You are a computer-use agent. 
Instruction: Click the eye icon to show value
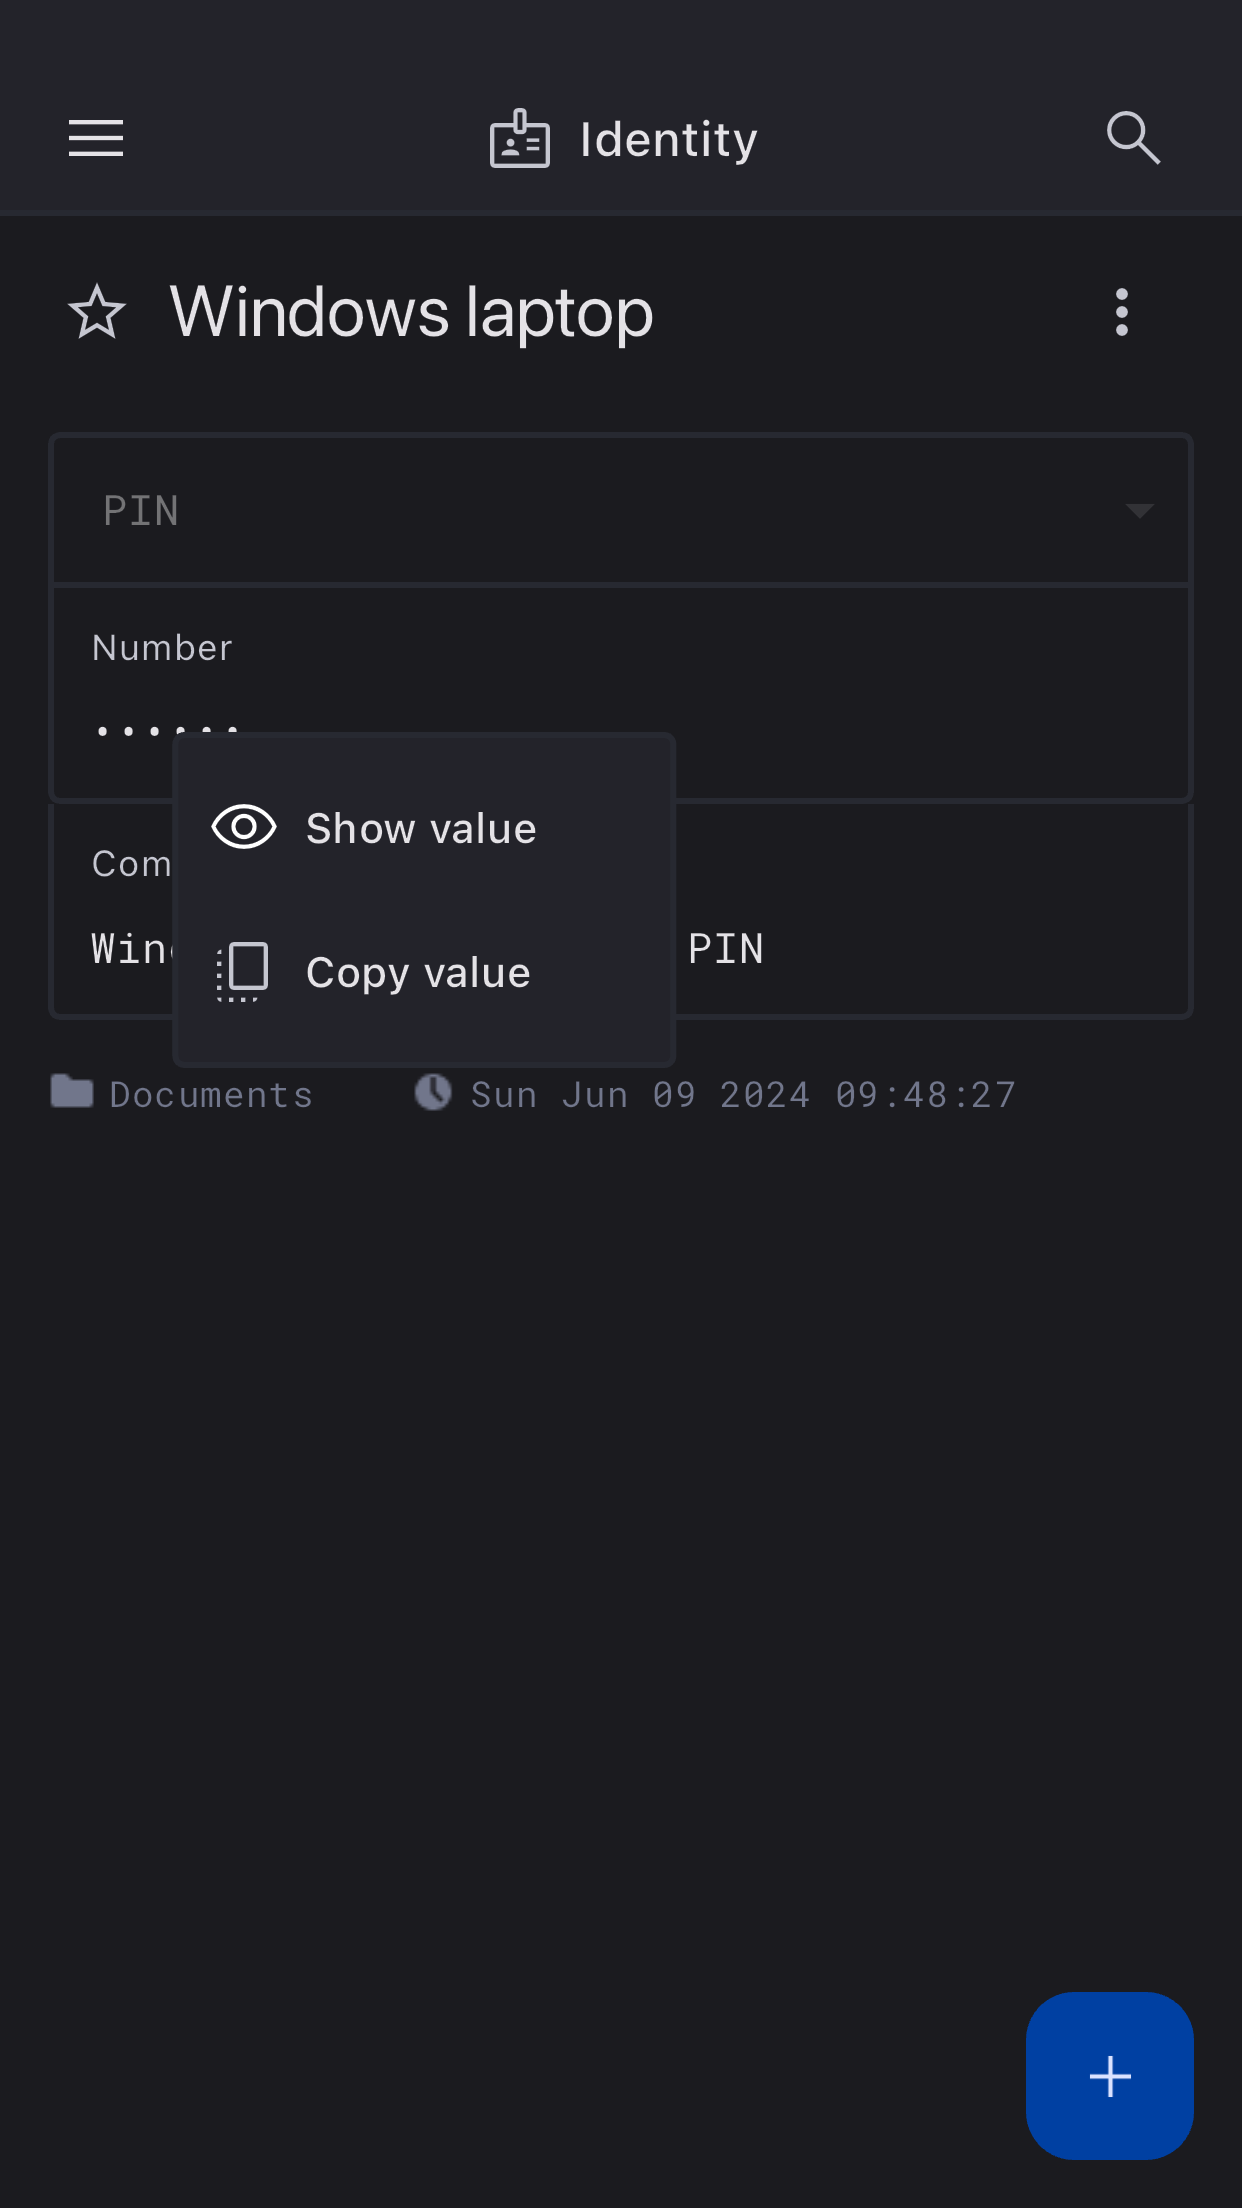244,828
